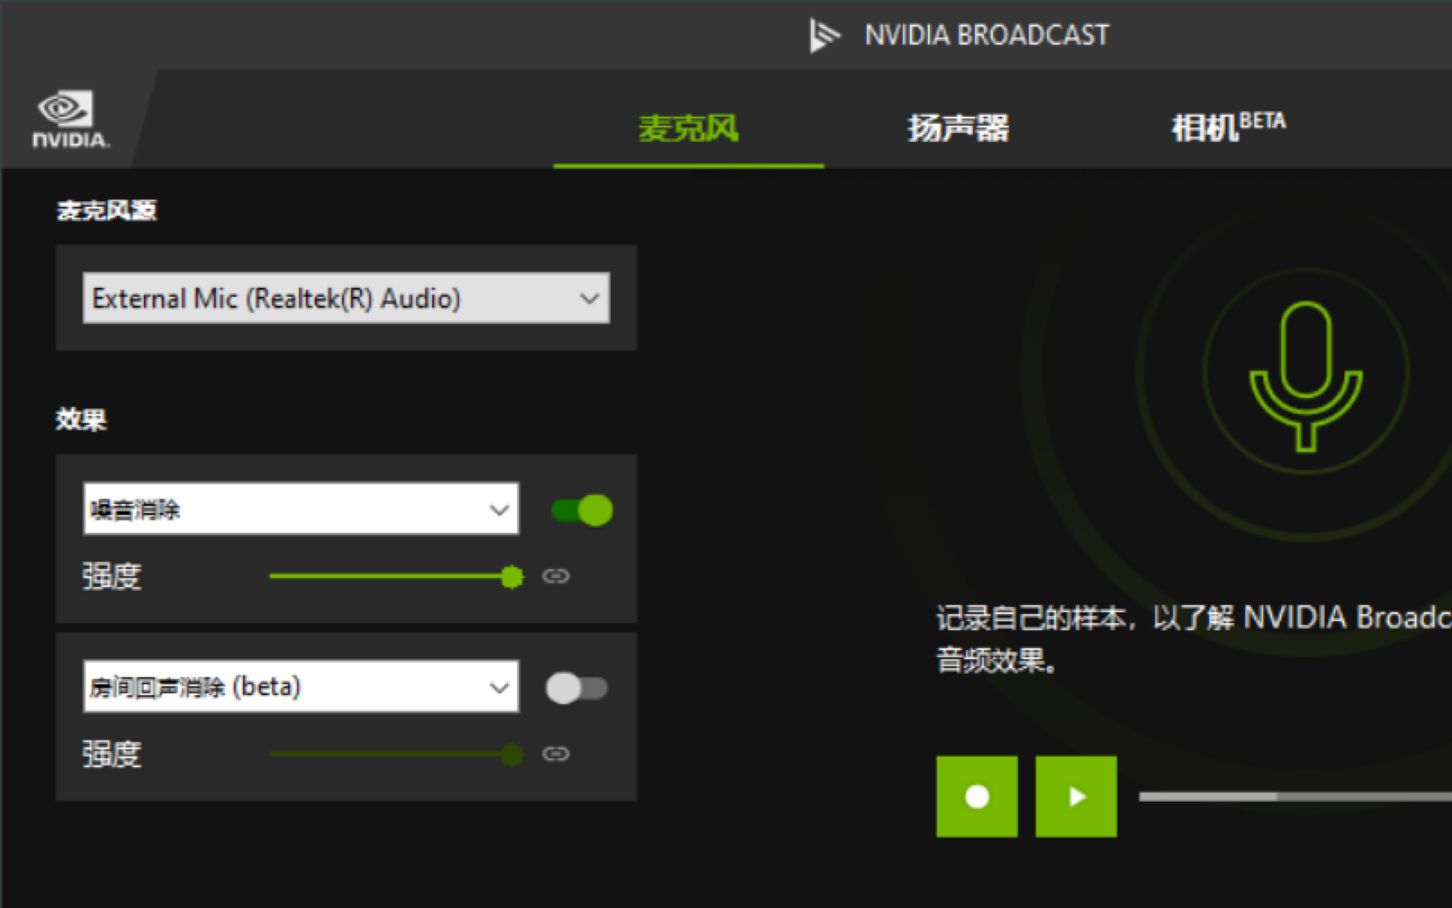This screenshot has width=1452, height=908.
Task: Turn off the 噪音消除 toggle
Action: point(582,510)
